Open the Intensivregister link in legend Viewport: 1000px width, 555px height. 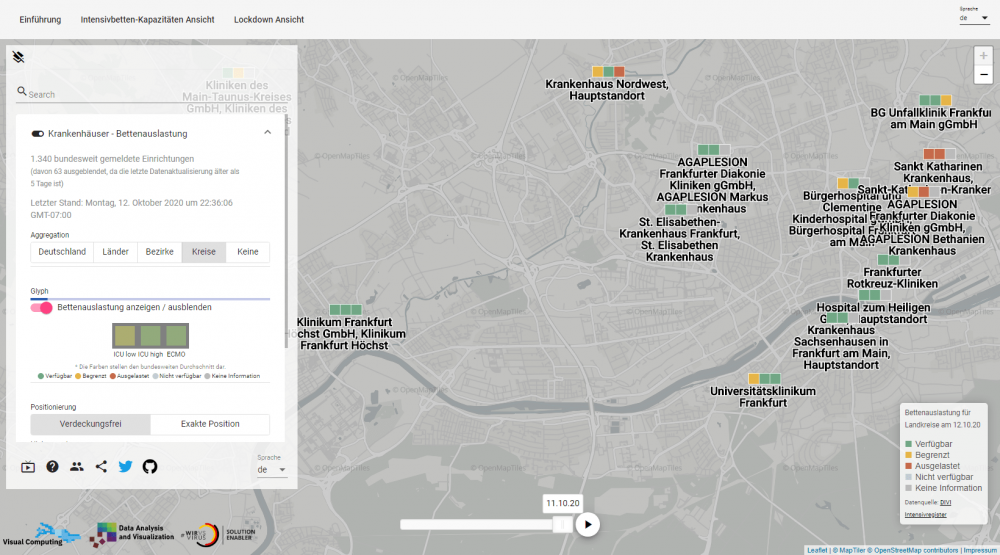(x=925, y=514)
